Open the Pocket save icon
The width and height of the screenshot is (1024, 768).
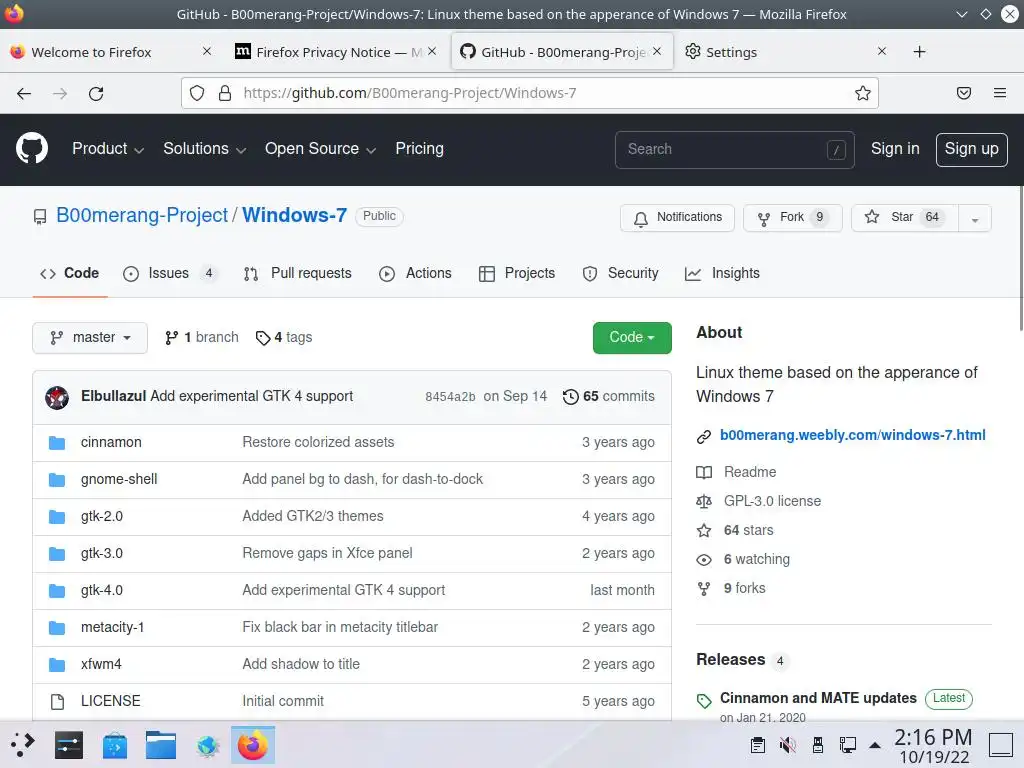[964, 93]
